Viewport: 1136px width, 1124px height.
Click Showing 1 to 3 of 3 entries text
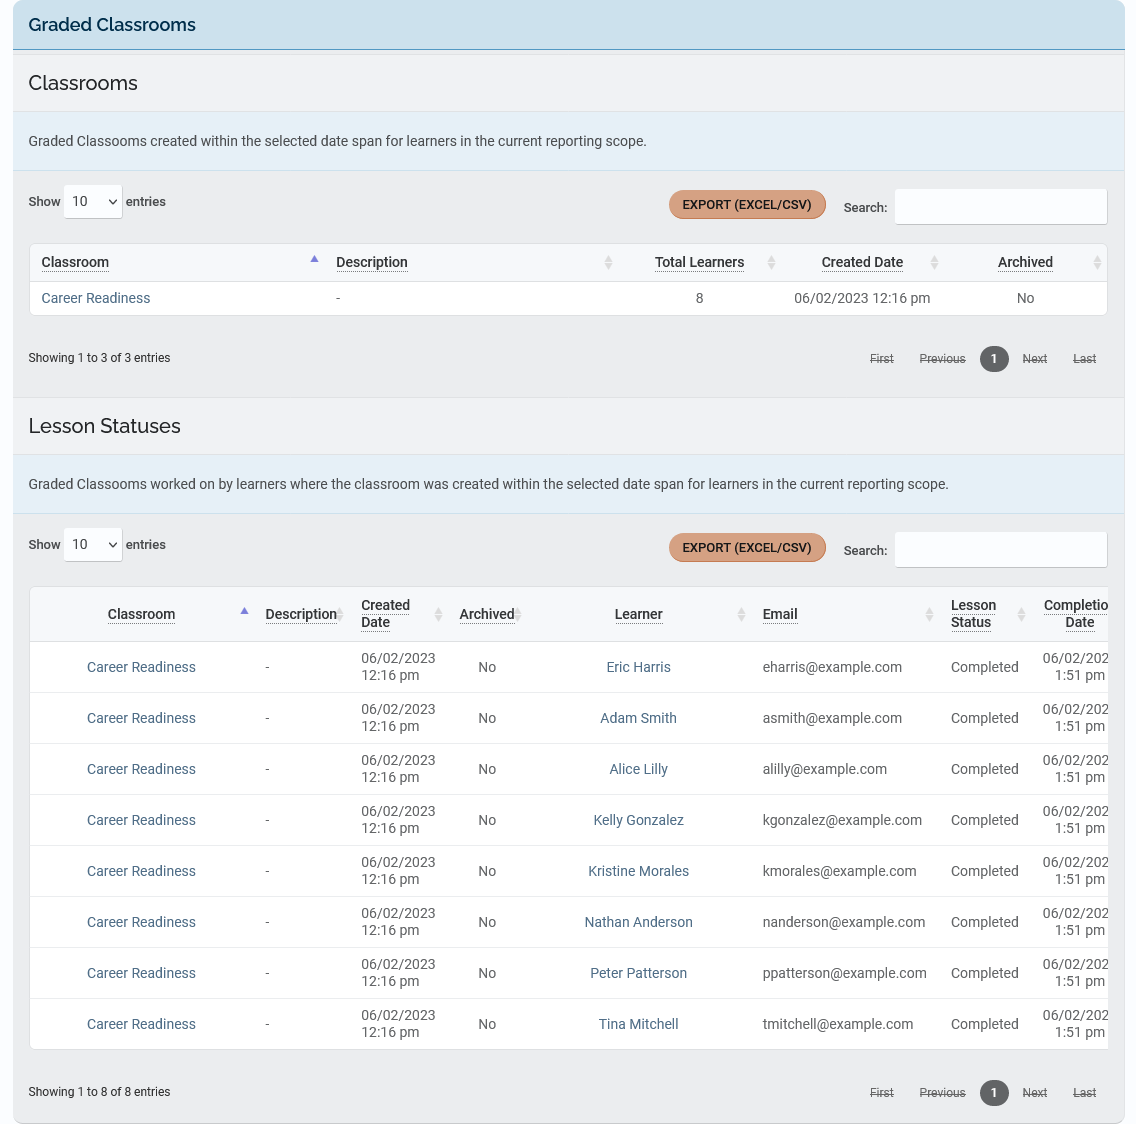pos(99,357)
